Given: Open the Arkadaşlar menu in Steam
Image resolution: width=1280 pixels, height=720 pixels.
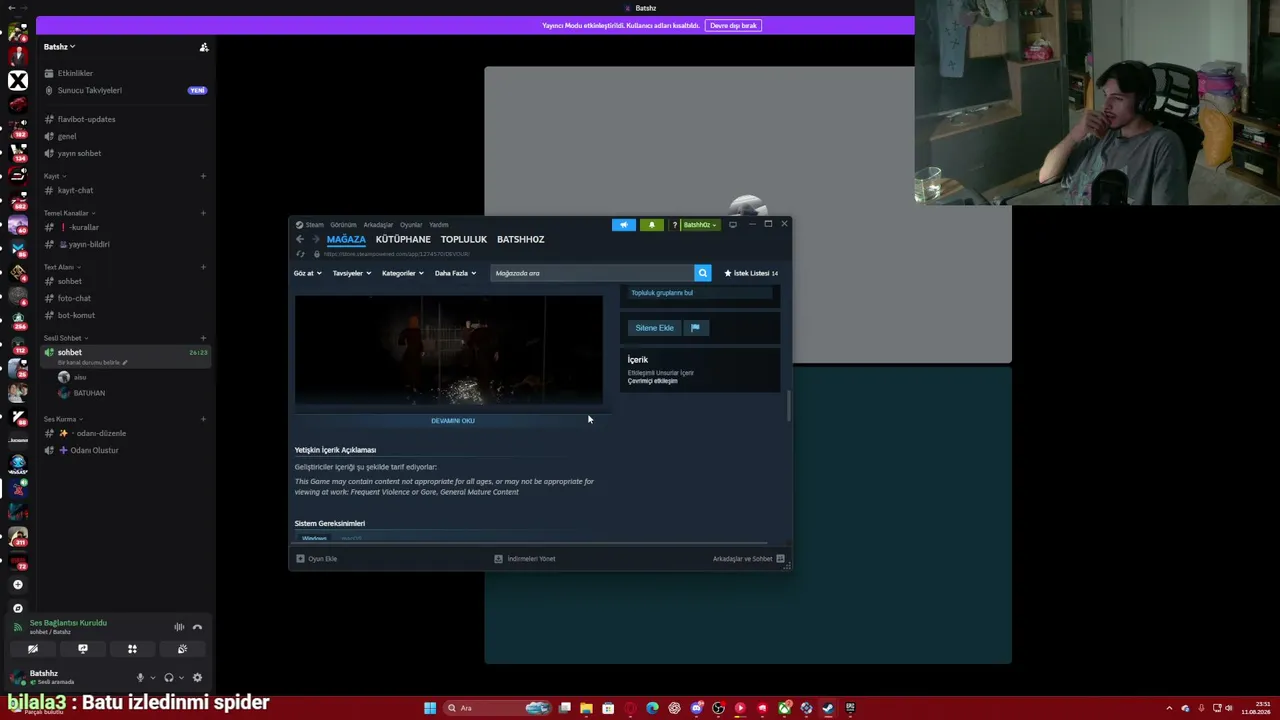Looking at the screenshot, I should 378,225.
